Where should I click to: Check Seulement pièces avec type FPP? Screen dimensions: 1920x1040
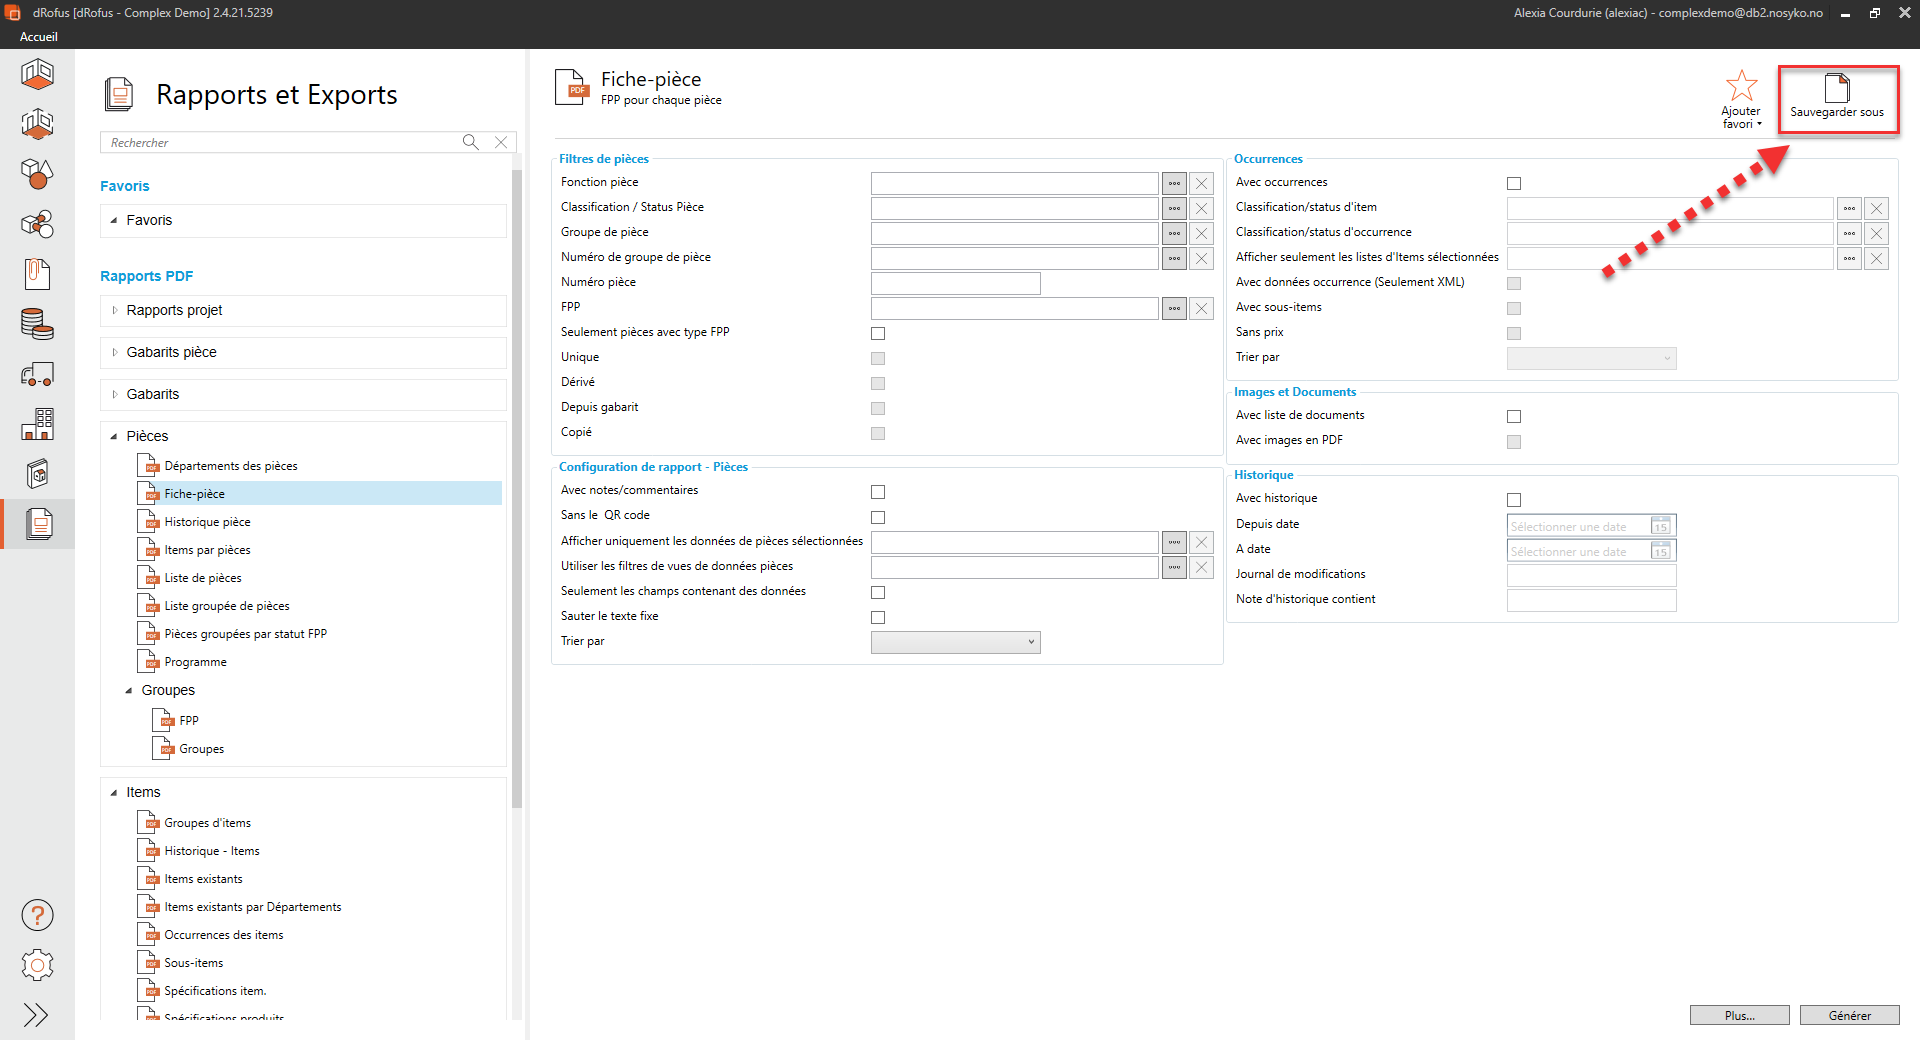[x=878, y=333]
